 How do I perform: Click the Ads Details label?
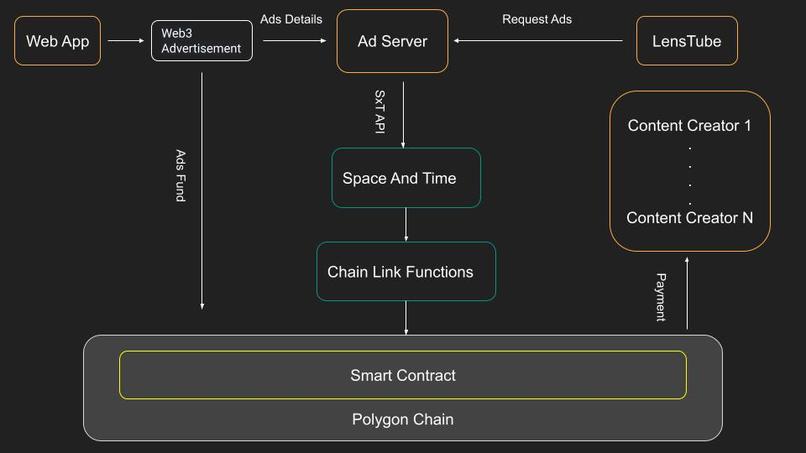[x=291, y=19]
